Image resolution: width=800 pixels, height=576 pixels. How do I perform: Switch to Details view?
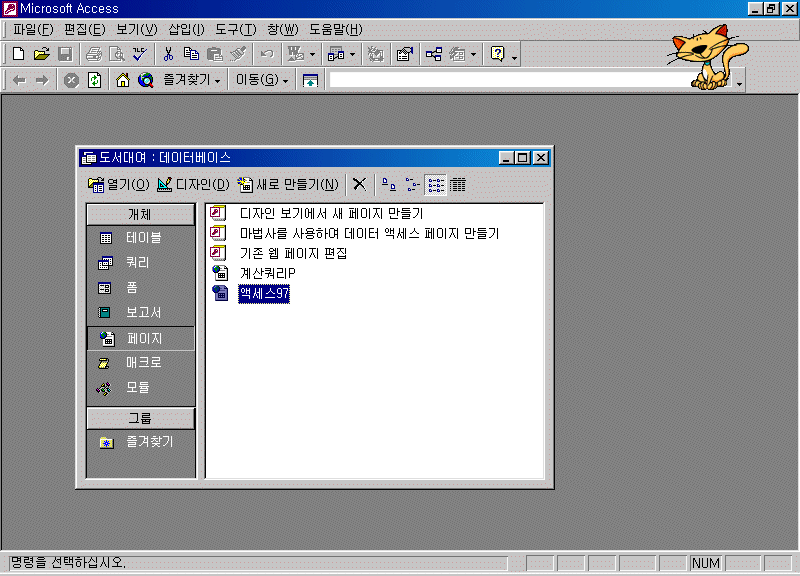point(458,184)
